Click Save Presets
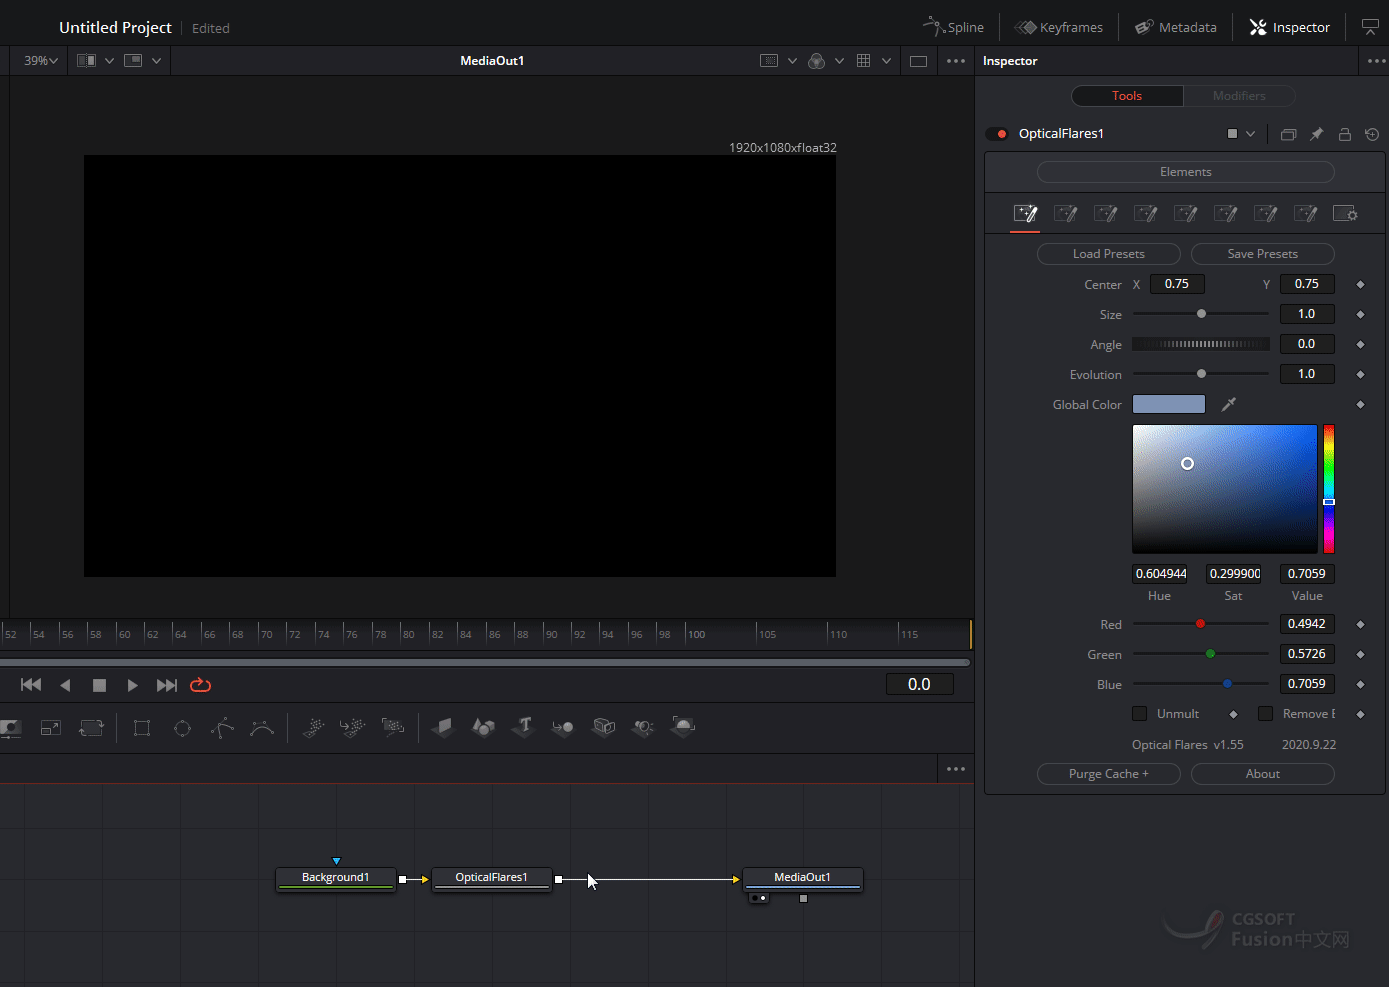 [1263, 254]
